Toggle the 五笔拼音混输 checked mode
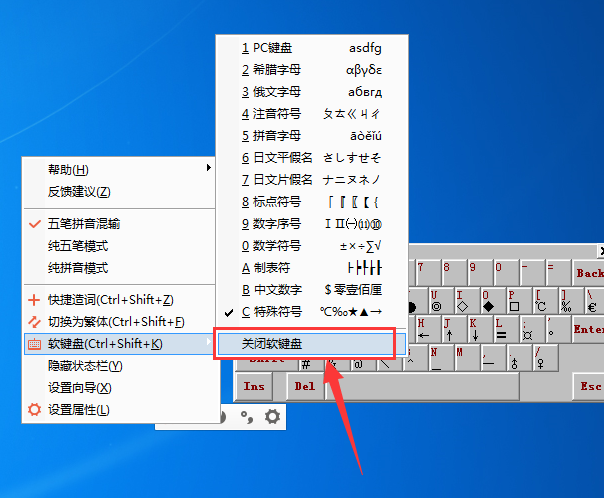Screen dimensions: 604x498 (119, 224)
